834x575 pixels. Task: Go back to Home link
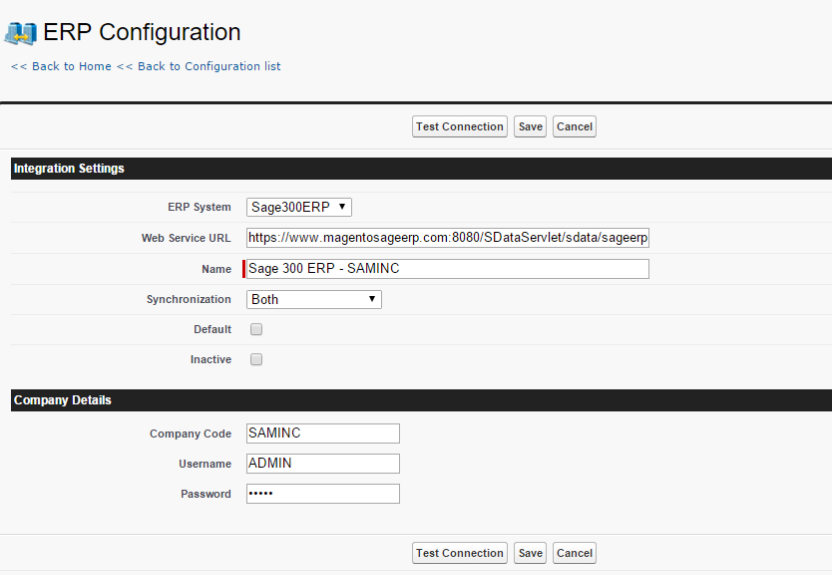click(x=61, y=66)
